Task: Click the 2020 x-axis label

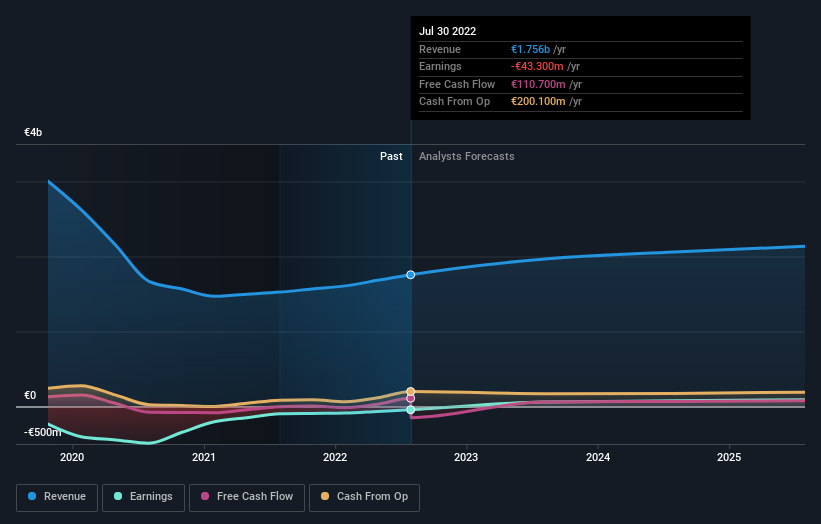Action: pos(72,457)
